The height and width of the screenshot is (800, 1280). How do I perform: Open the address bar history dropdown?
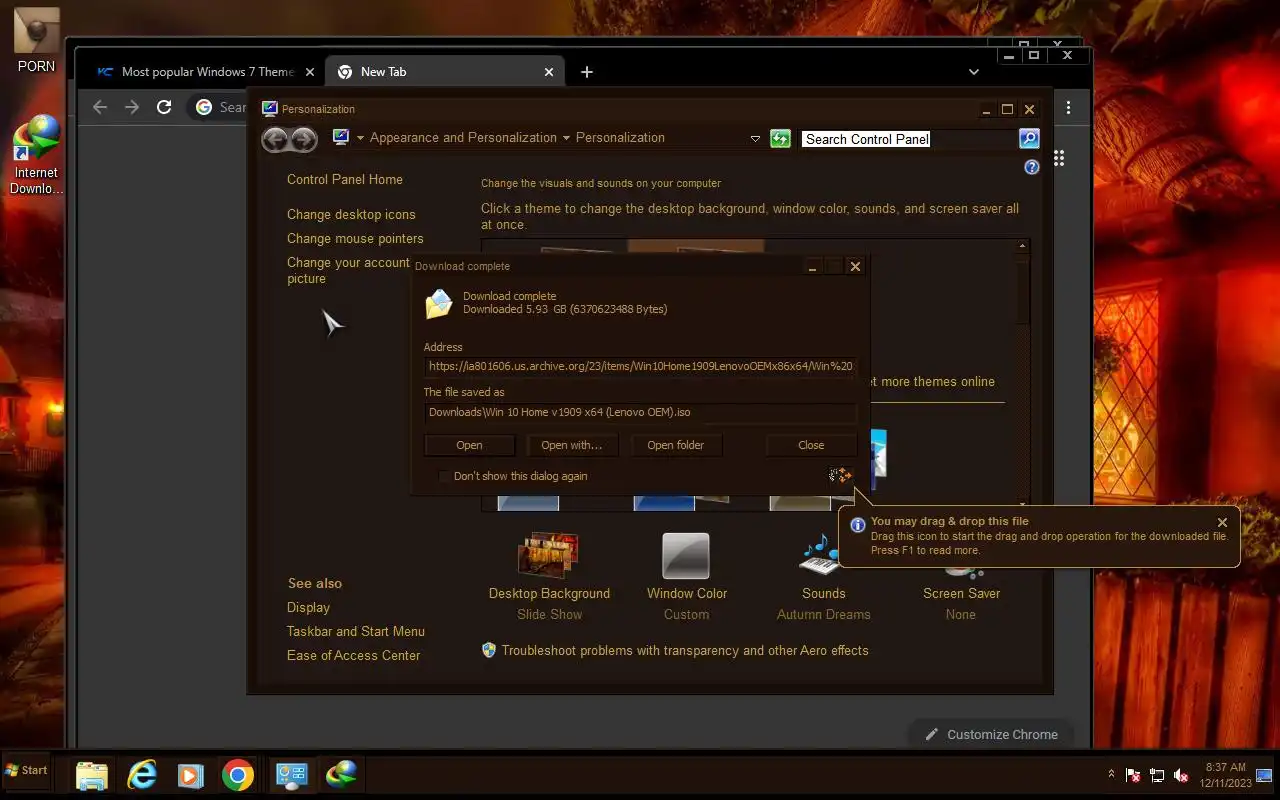(x=755, y=139)
